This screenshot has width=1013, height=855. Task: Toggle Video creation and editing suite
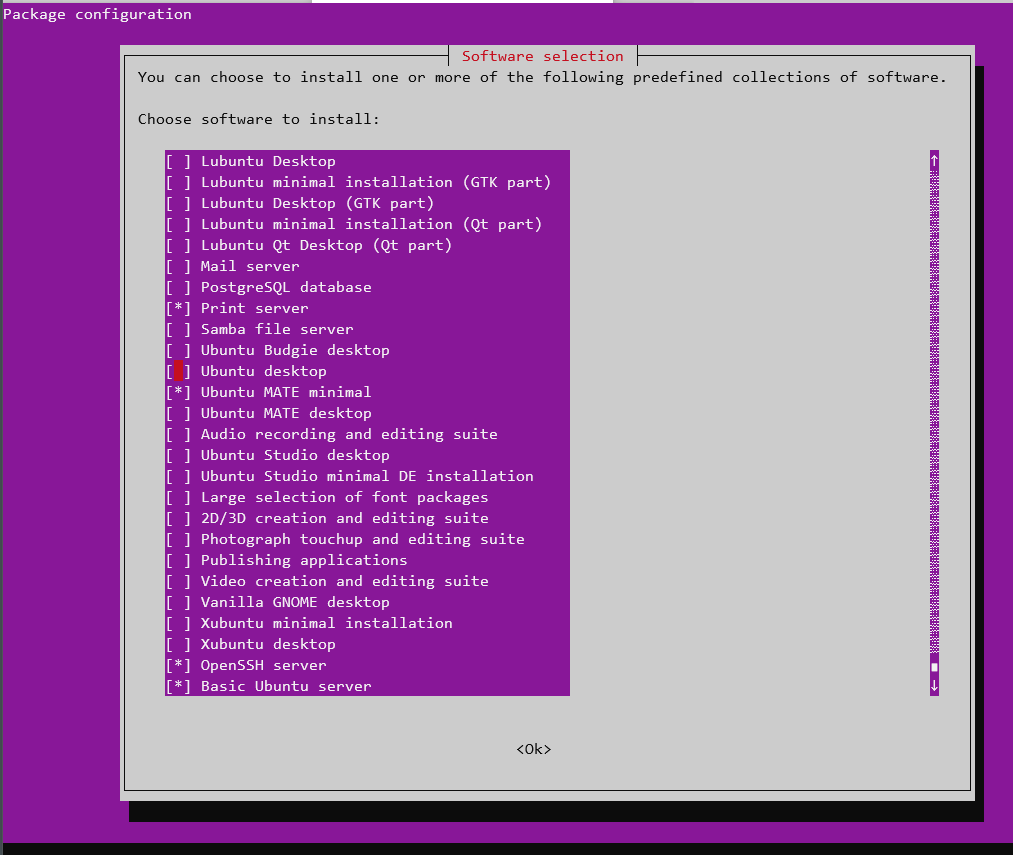[x=178, y=582]
